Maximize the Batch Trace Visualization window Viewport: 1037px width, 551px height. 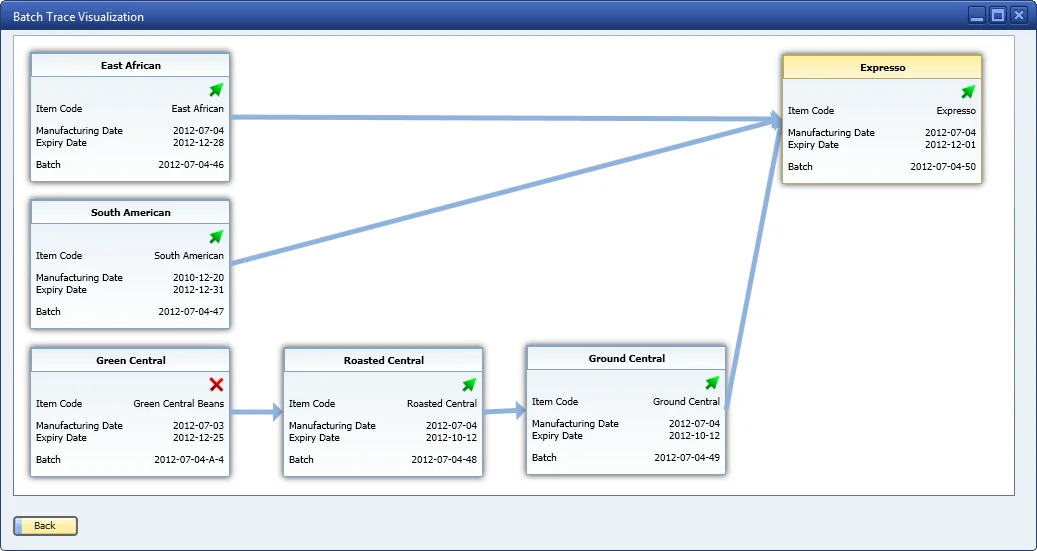click(x=998, y=16)
